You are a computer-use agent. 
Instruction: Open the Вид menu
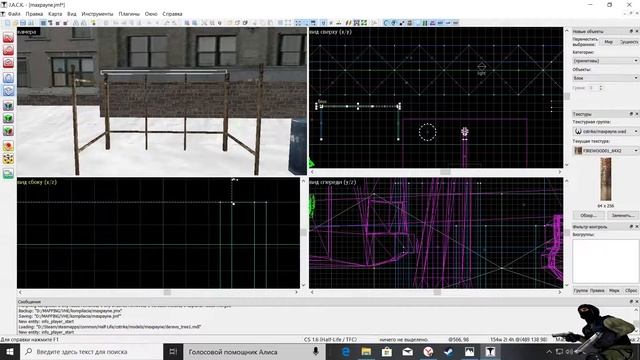tap(72, 14)
